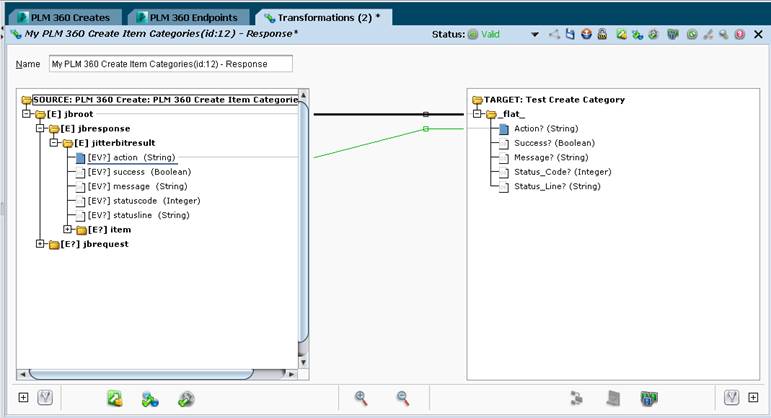Click the green round arrow icon in header
The image size is (771, 418).
click(692, 34)
